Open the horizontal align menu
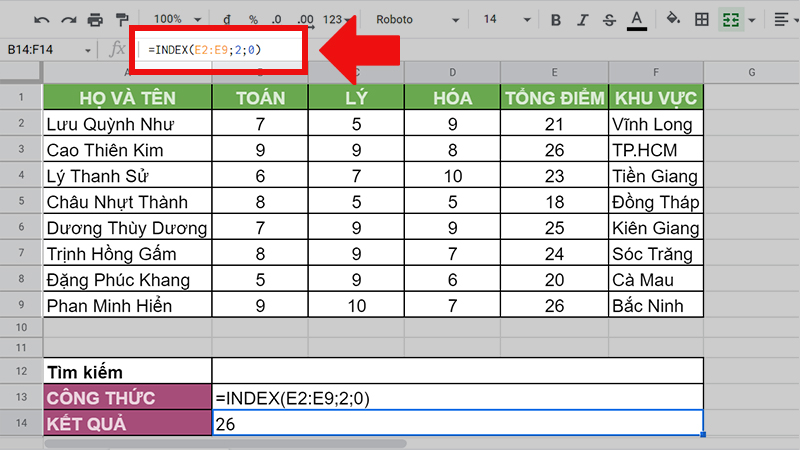Screen dimensions: 800x450 click(x=781, y=19)
